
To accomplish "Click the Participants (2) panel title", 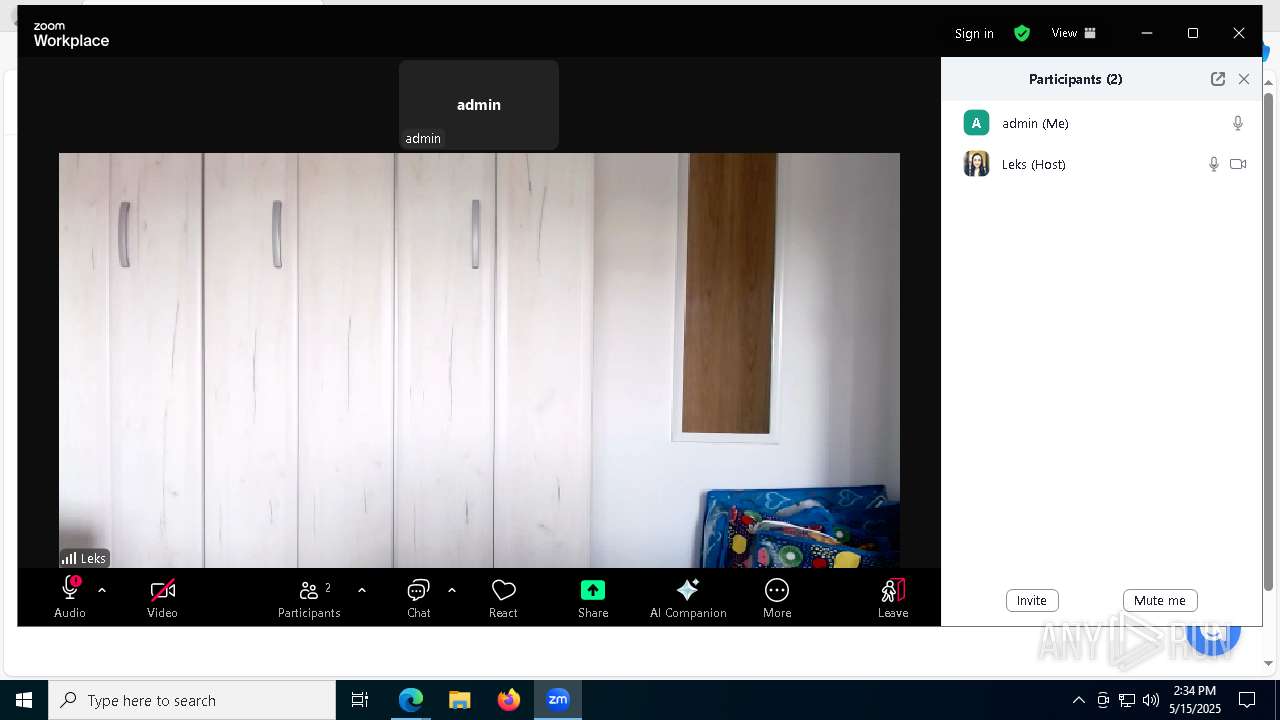I will [x=1076, y=79].
